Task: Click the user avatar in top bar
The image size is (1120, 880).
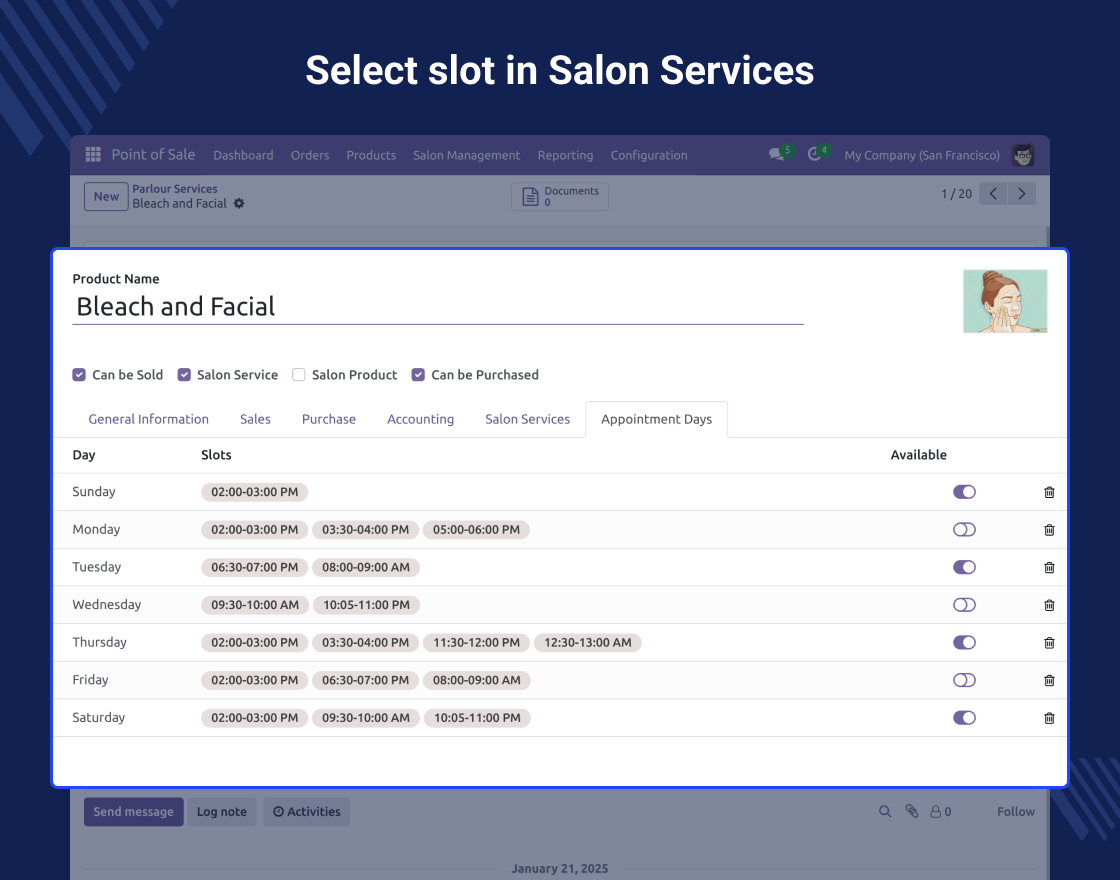Action: point(1023,155)
